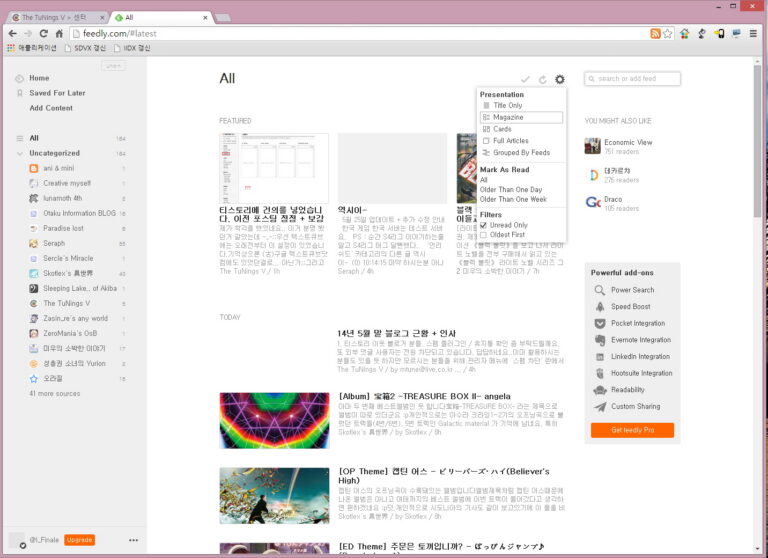Open the SDVX 갱신 bookmark
Viewport: 768px width, 558px height.
pyautogui.click(x=85, y=49)
